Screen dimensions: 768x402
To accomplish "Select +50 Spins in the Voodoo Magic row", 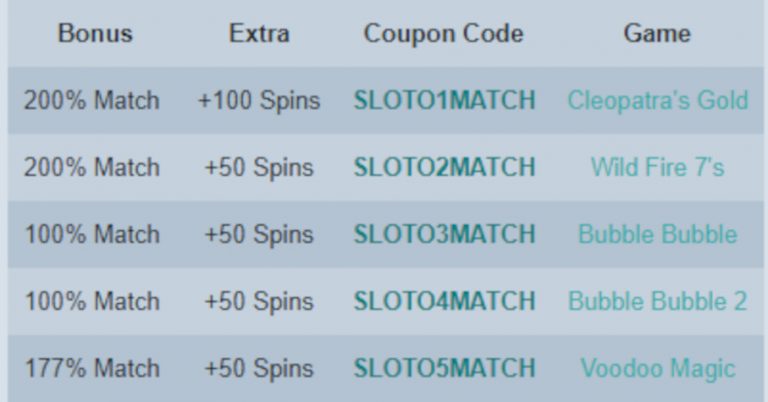I will [259, 369].
